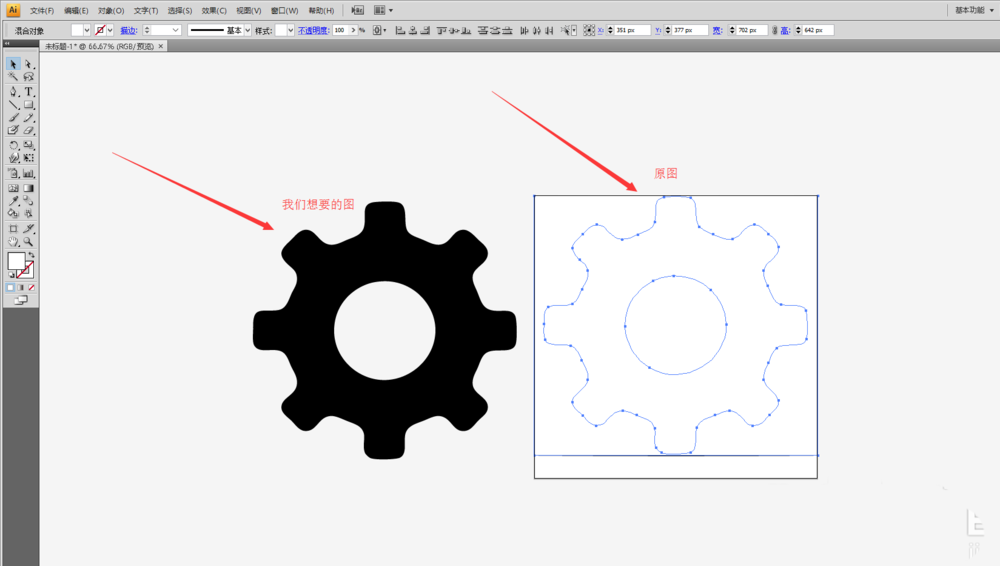
Task: Select the Direct Selection tool
Action: click(x=29, y=64)
